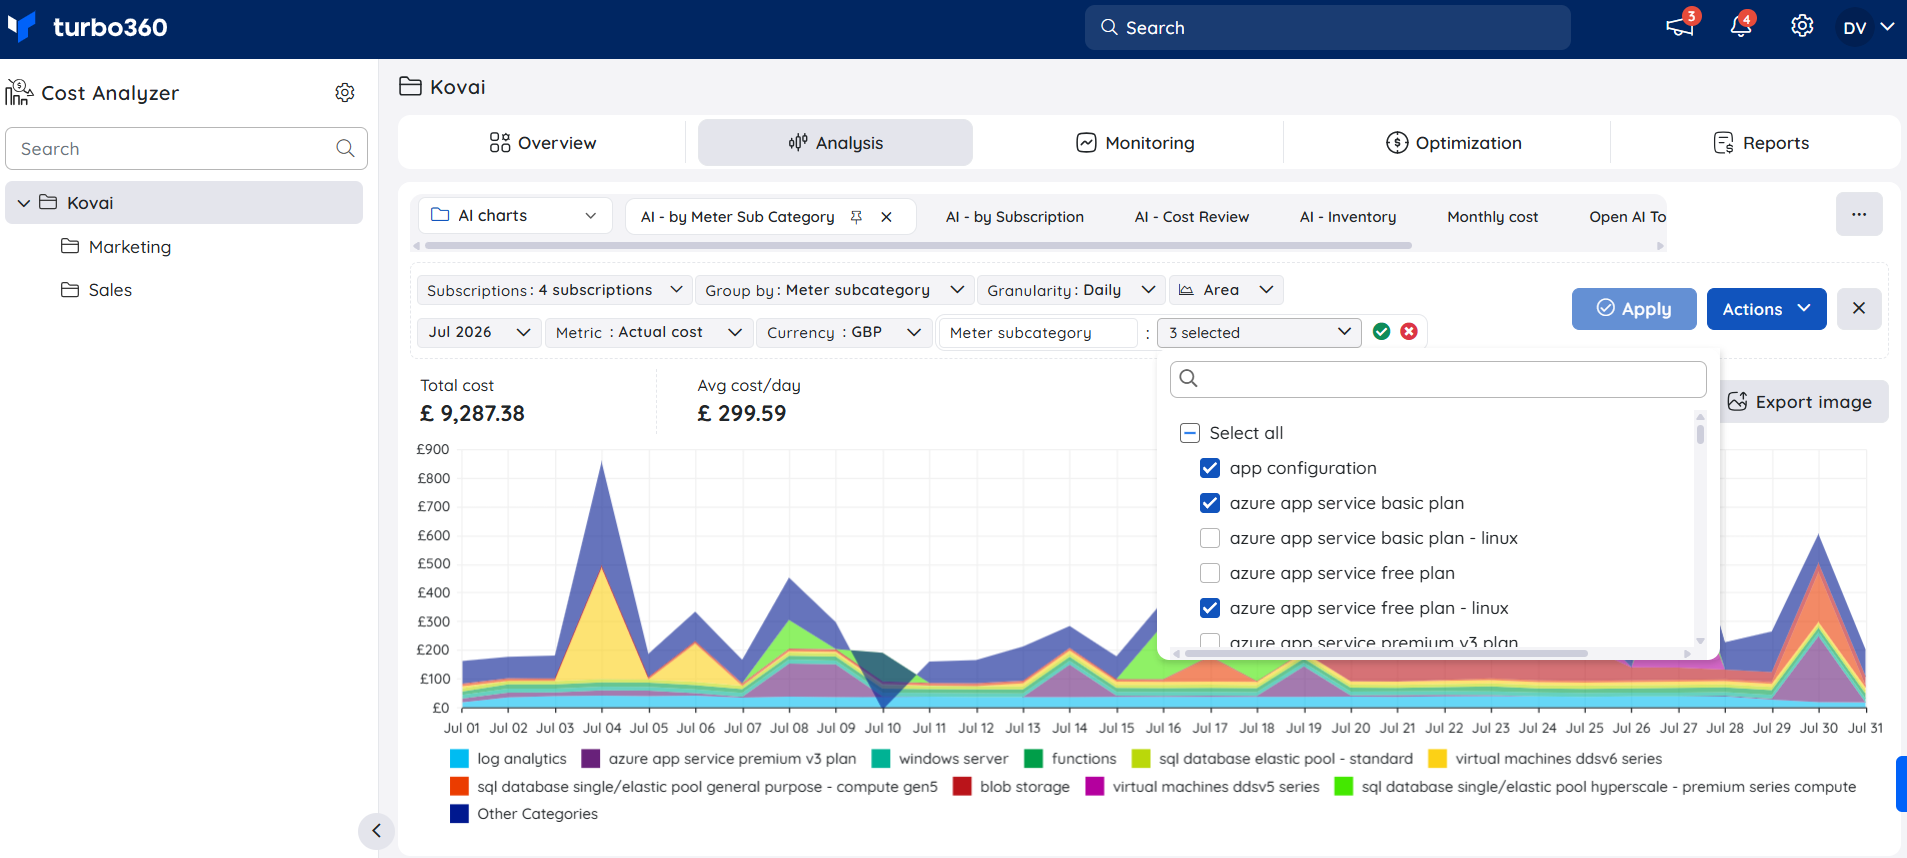Open AI - Cost Review chart tab
Image resolution: width=1907 pixels, height=858 pixels.
click(x=1192, y=217)
